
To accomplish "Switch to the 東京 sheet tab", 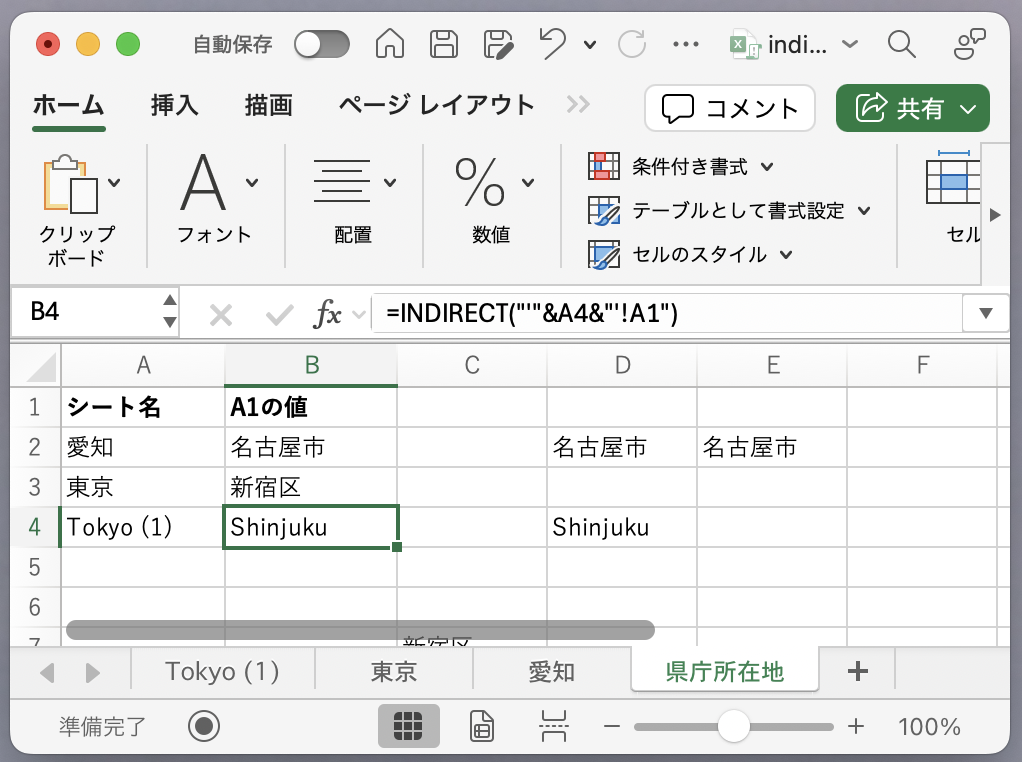I will [394, 672].
